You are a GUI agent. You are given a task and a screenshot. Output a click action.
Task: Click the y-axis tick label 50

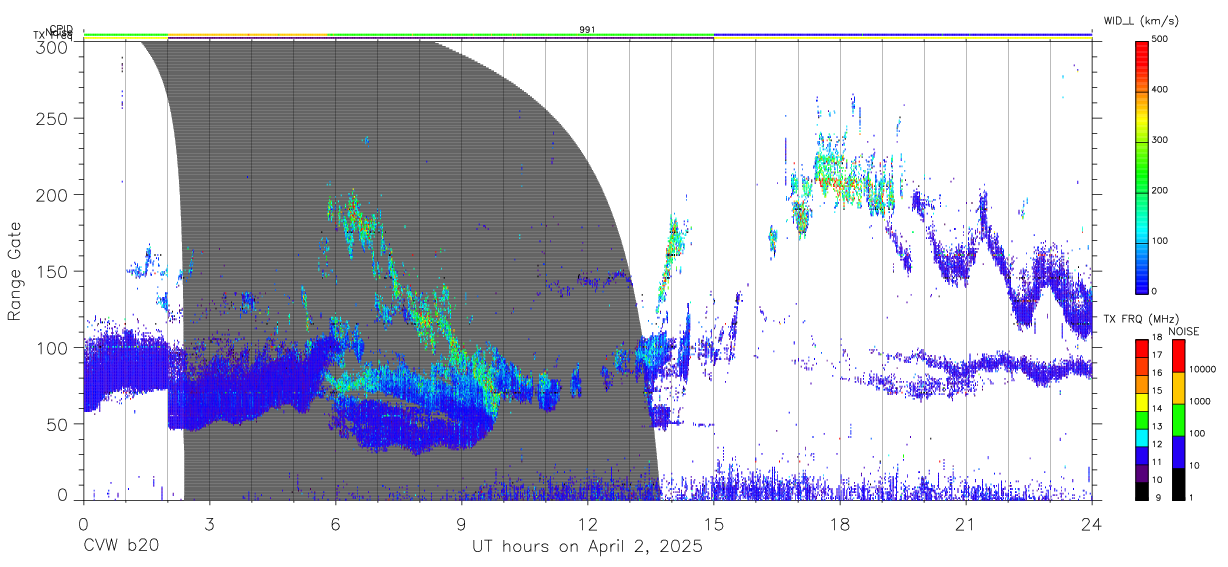pyautogui.click(x=59, y=424)
